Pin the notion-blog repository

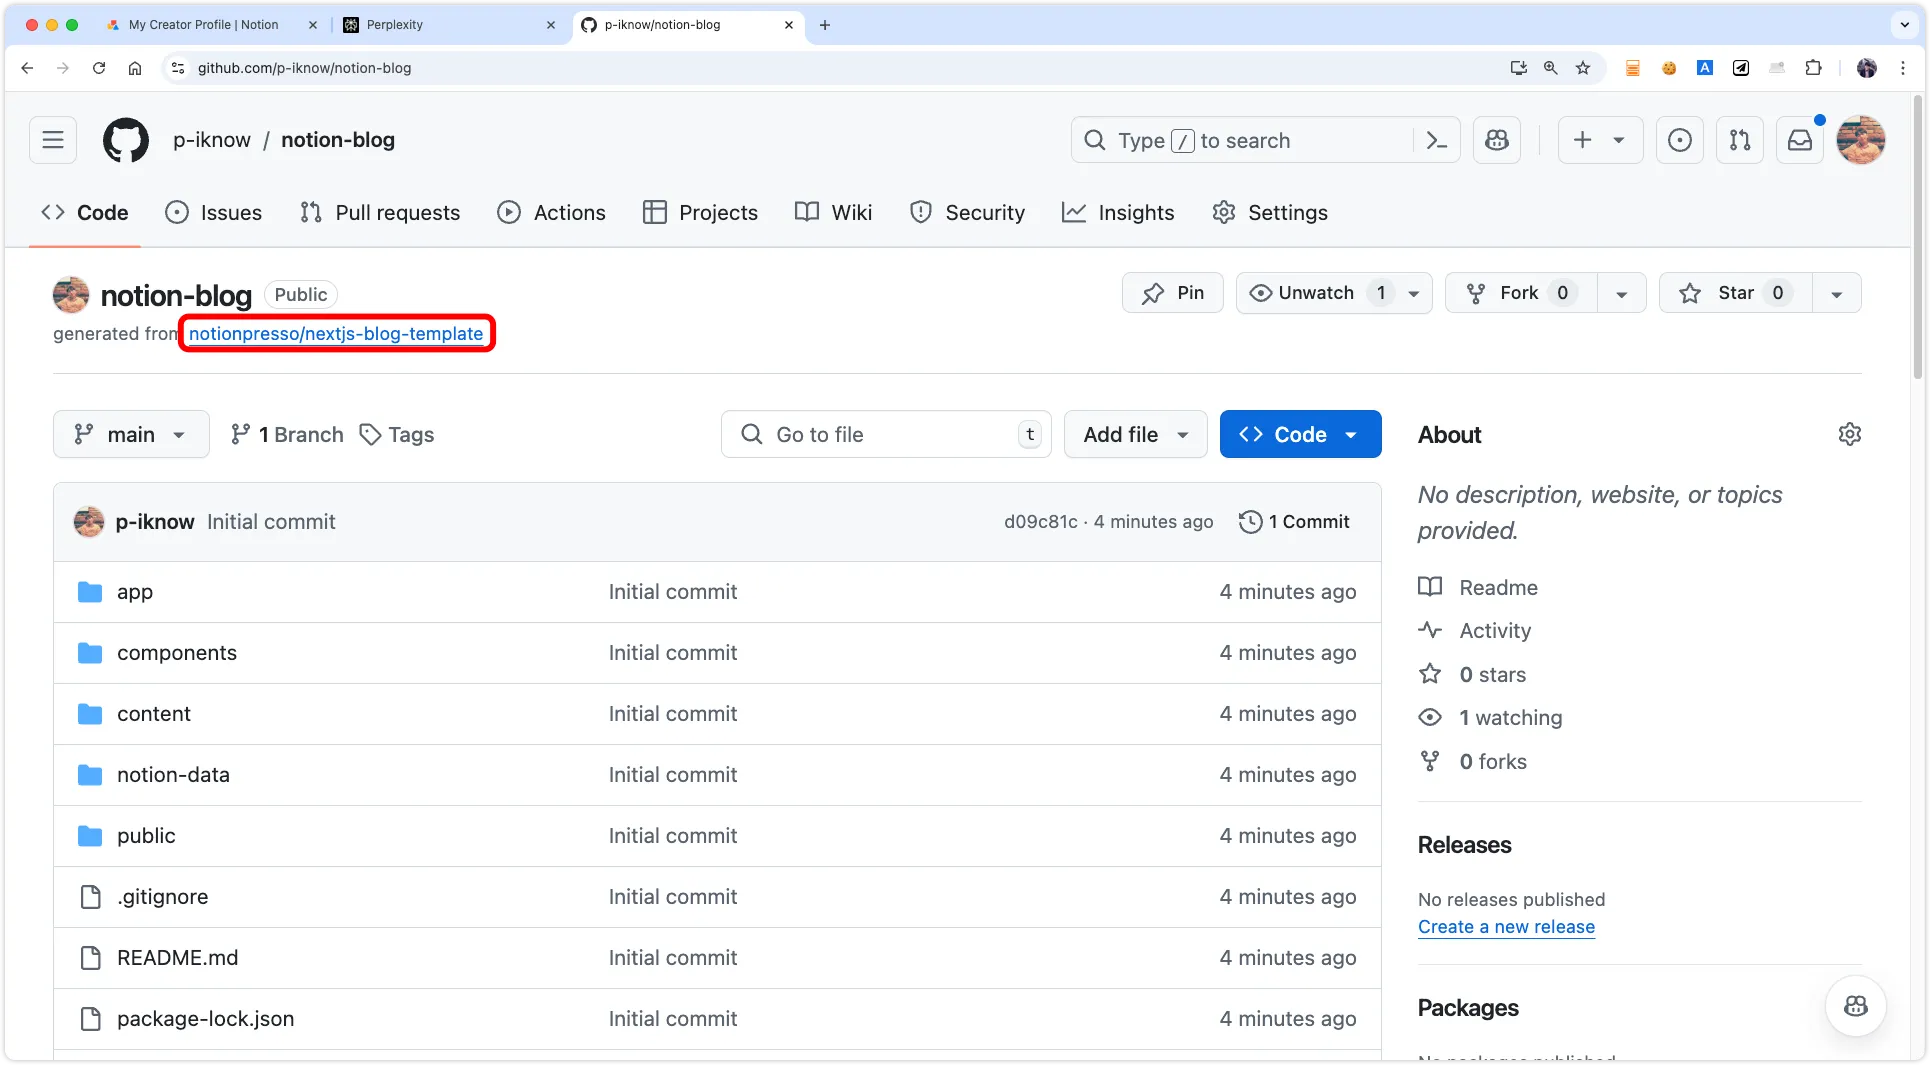[1172, 293]
